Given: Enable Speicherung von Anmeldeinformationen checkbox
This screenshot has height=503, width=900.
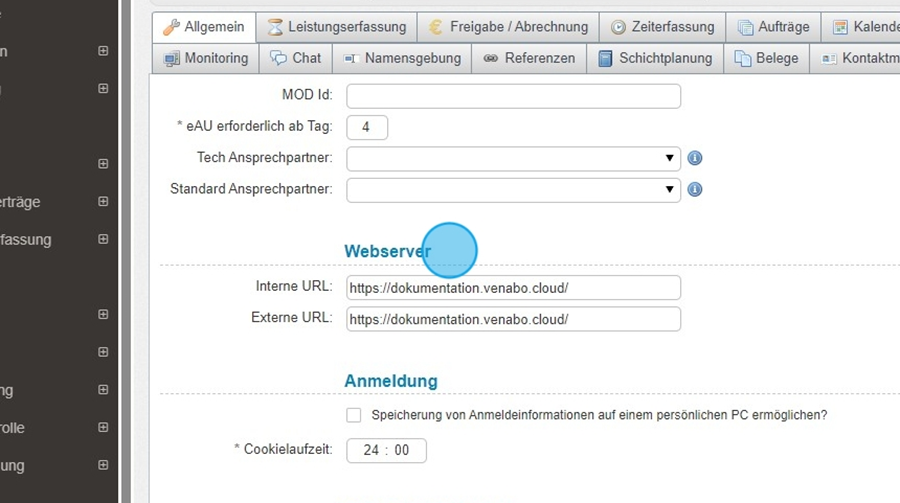Looking at the screenshot, I should click(x=353, y=415).
